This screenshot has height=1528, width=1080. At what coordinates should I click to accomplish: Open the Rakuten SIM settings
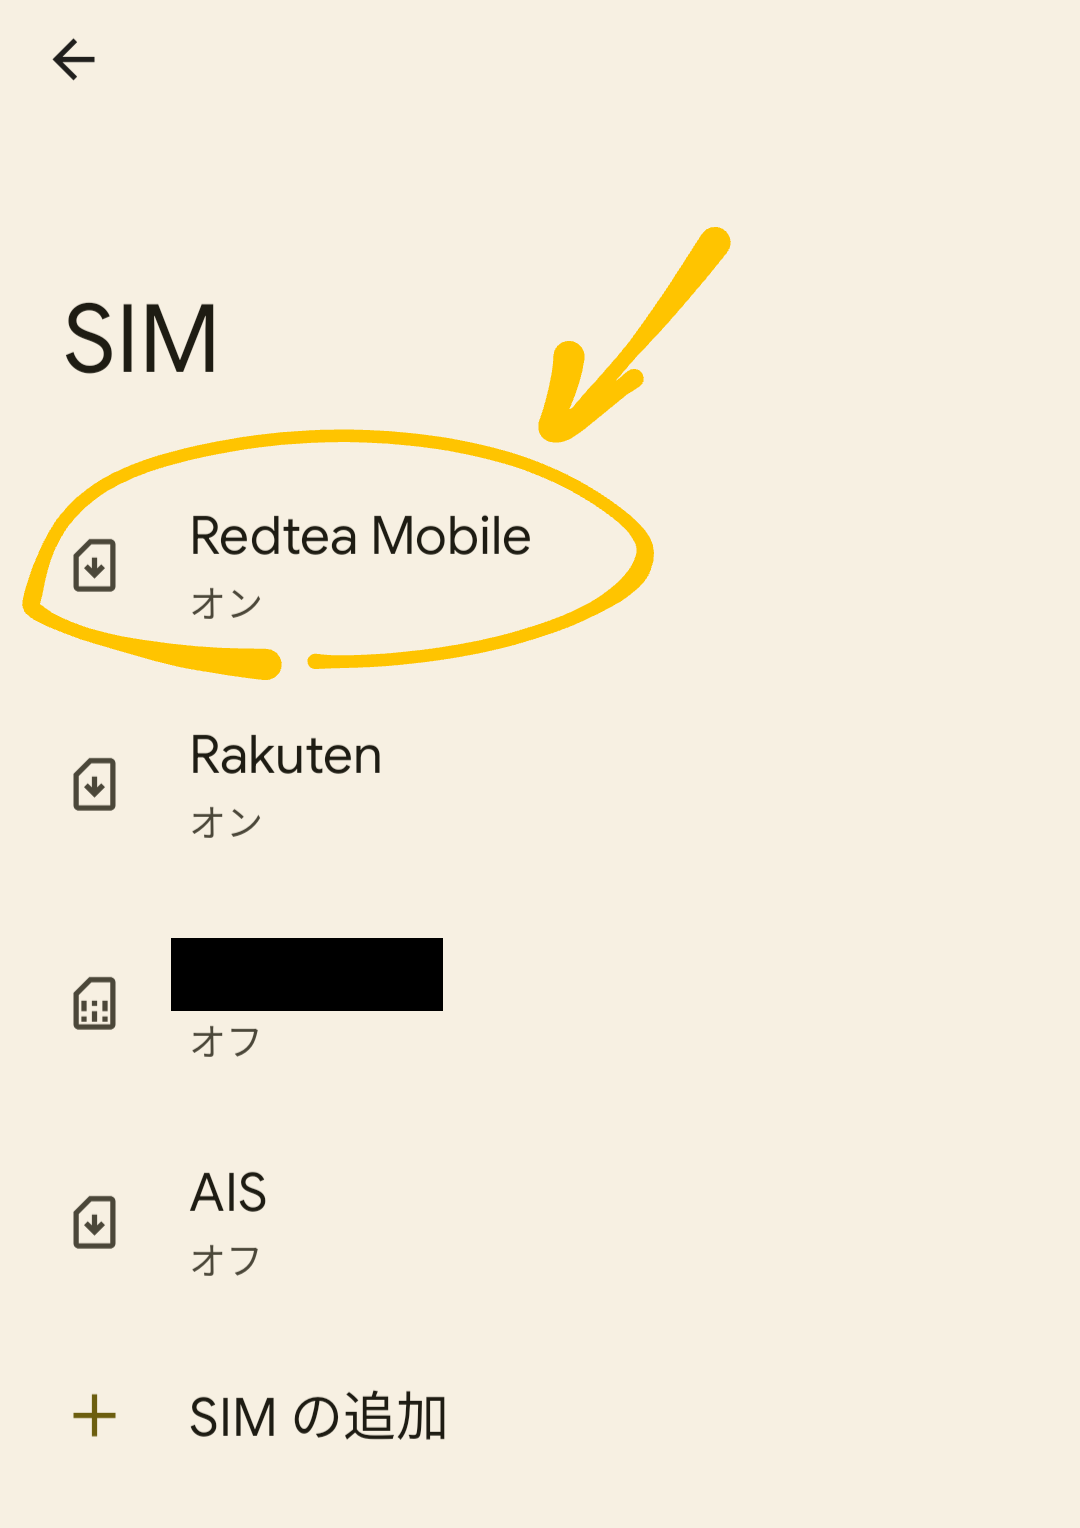(540, 785)
